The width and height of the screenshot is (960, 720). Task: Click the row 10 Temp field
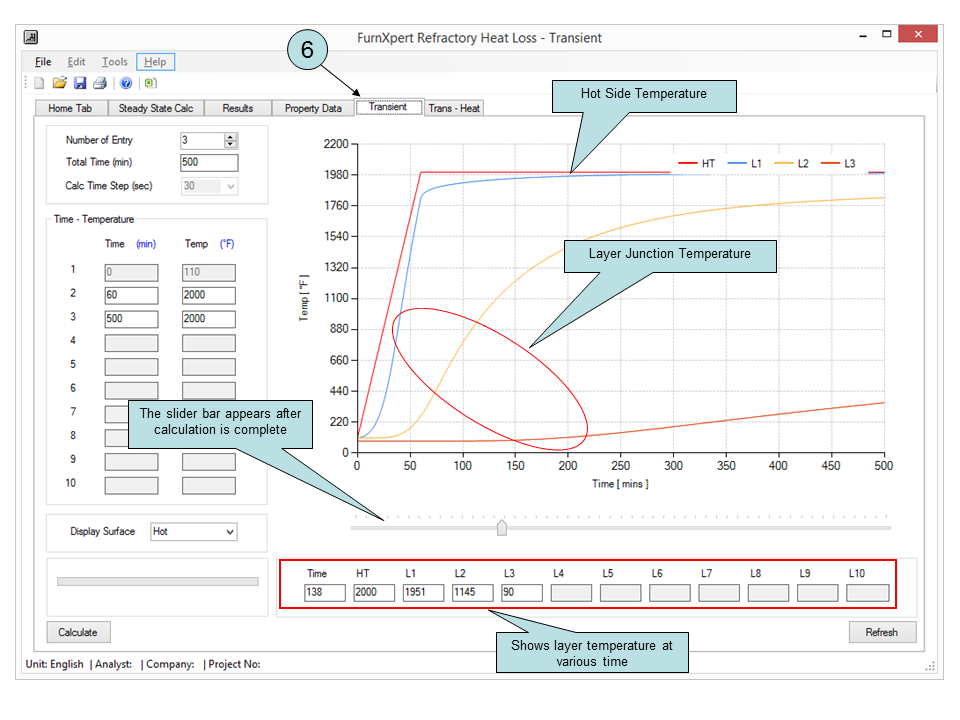[x=209, y=486]
